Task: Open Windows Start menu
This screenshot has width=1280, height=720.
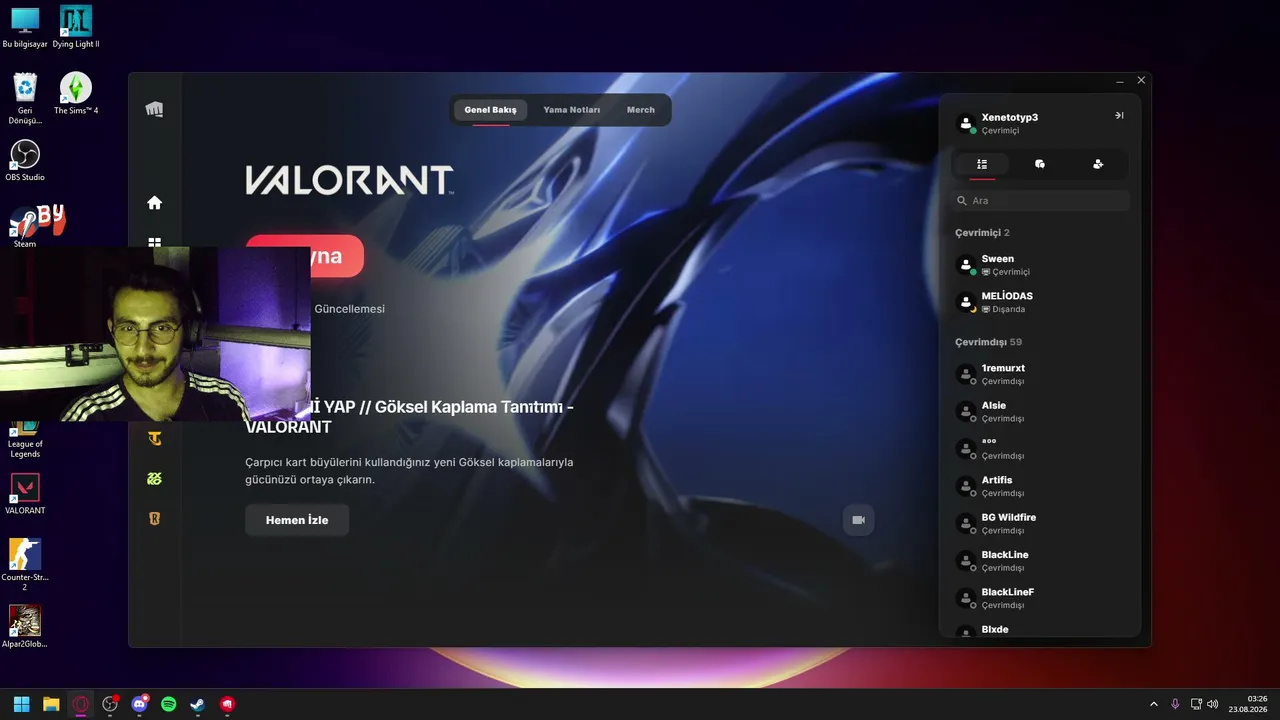Action: tap(21, 704)
